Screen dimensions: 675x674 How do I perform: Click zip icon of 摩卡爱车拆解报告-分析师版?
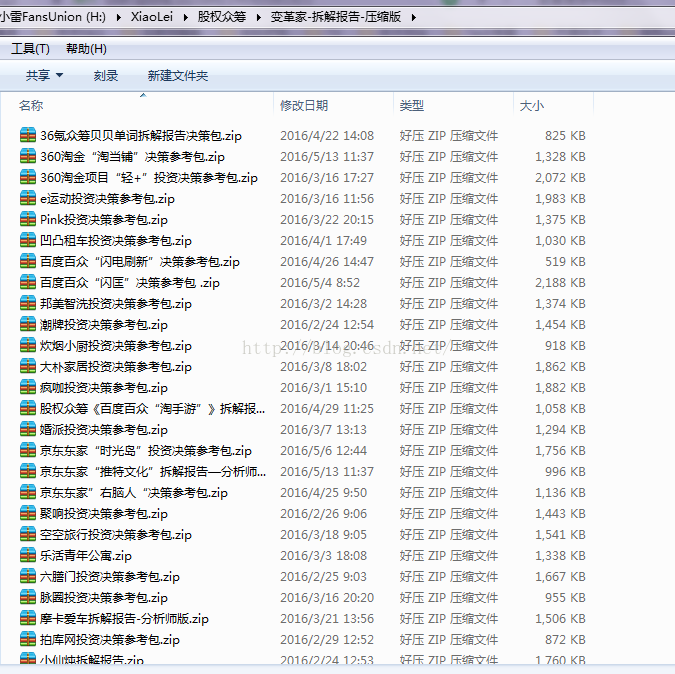[28, 618]
